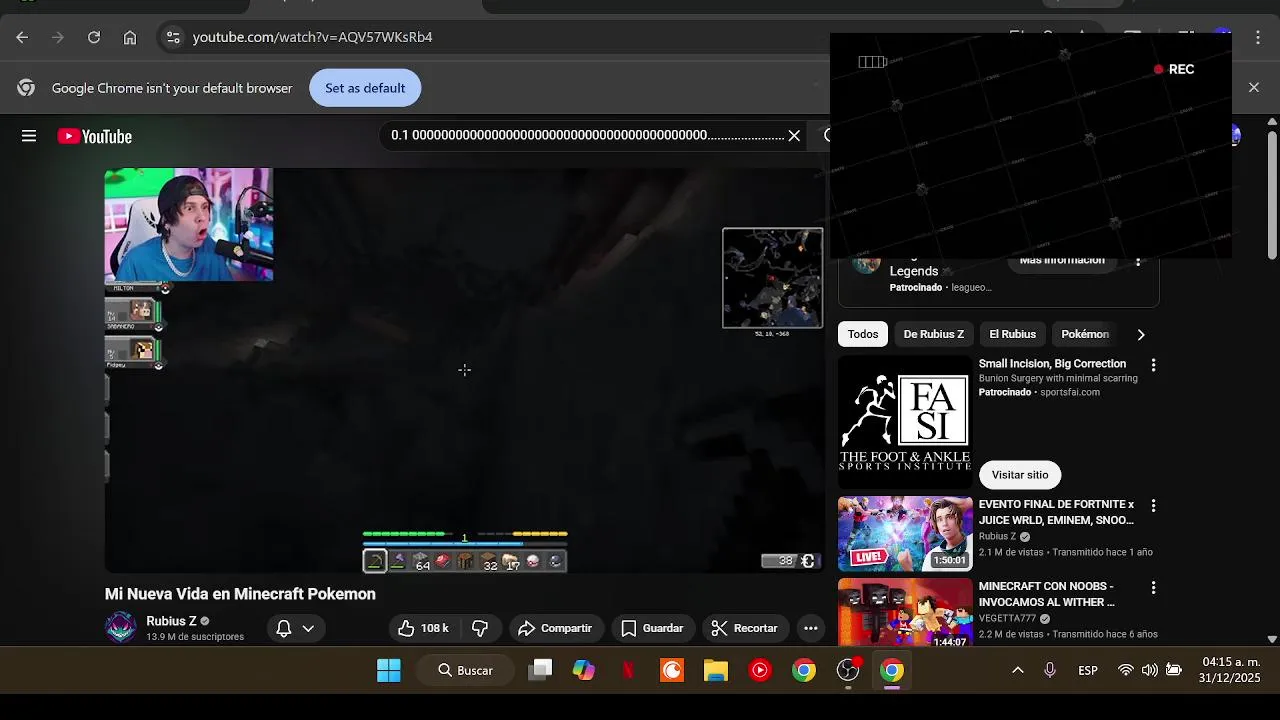1280x720 pixels.
Task: Open the FASI Foot & Ankle ad thumbnail
Action: pos(905,423)
